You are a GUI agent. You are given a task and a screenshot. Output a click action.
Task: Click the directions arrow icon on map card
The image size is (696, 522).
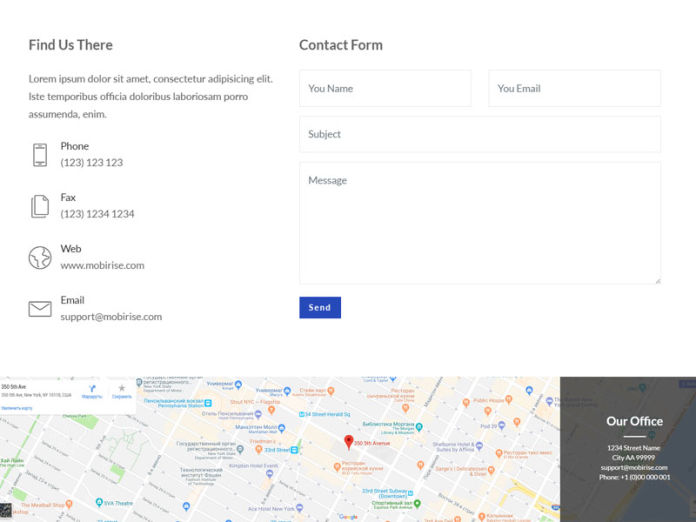tap(92, 388)
